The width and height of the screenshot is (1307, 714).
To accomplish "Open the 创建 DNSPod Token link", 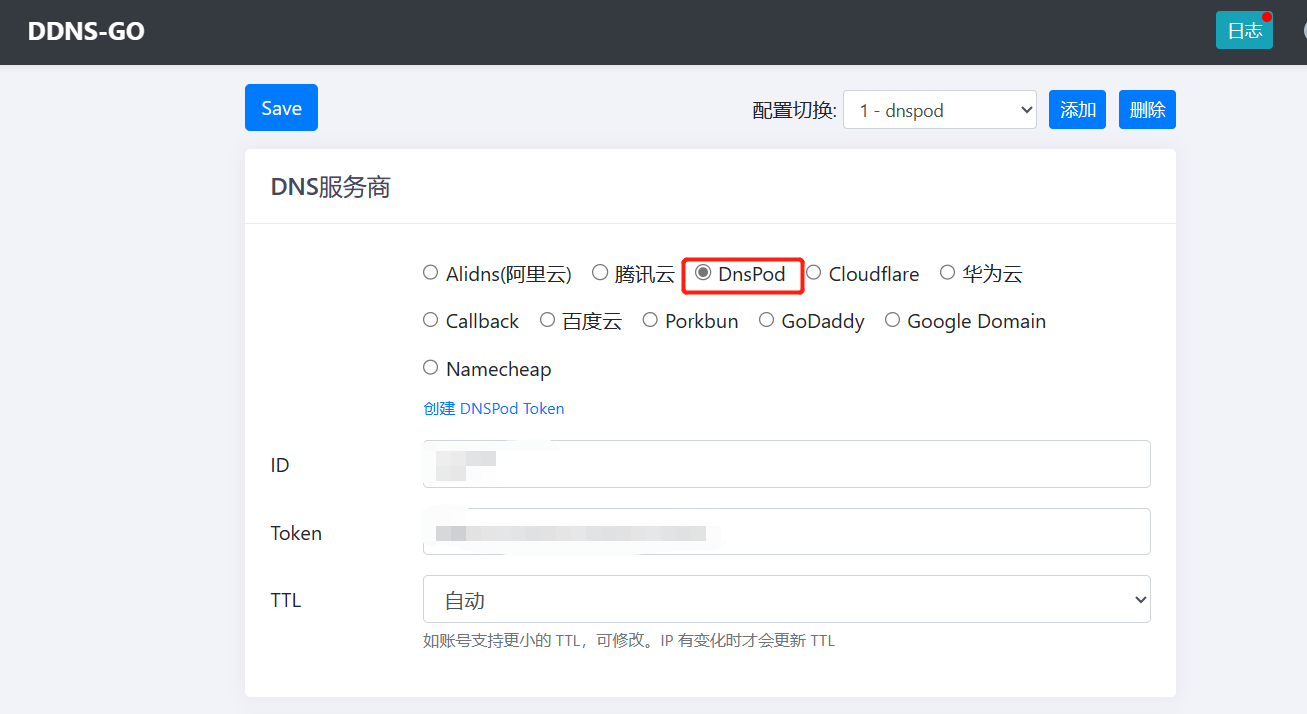I will (494, 408).
